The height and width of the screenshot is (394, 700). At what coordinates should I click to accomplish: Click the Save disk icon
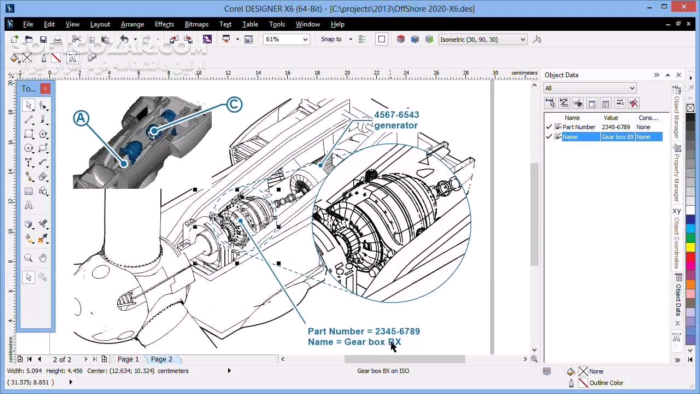(43, 39)
